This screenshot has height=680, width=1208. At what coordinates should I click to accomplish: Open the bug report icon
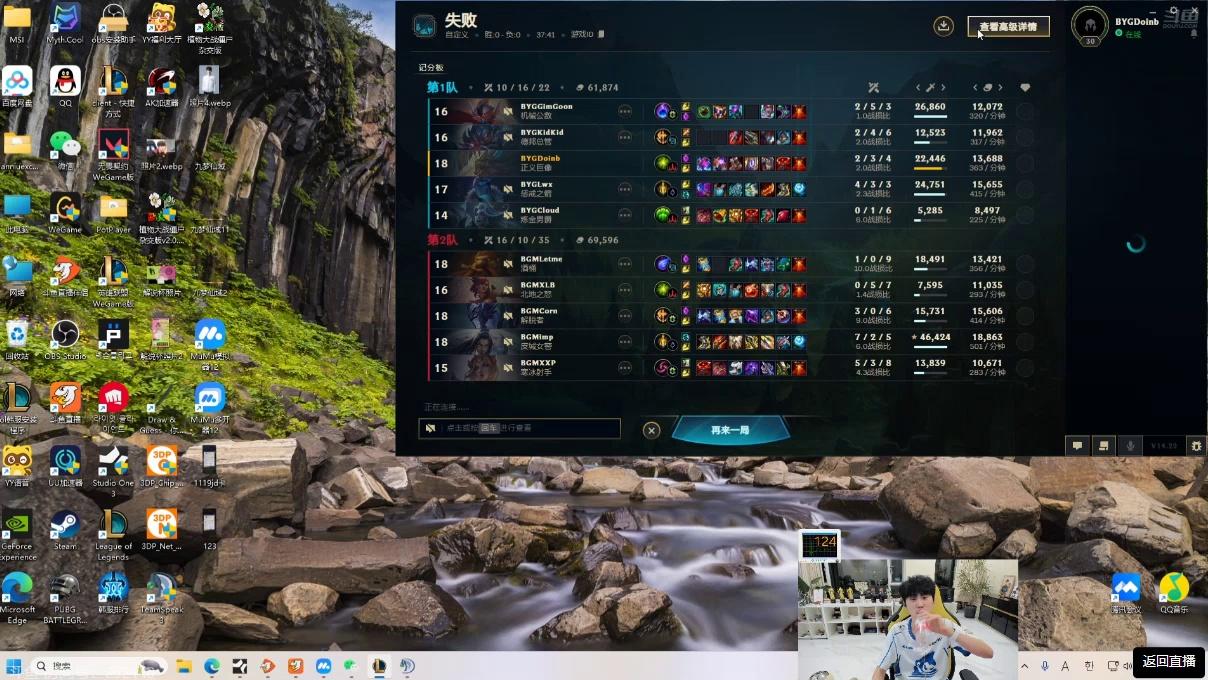tap(1196, 446)
